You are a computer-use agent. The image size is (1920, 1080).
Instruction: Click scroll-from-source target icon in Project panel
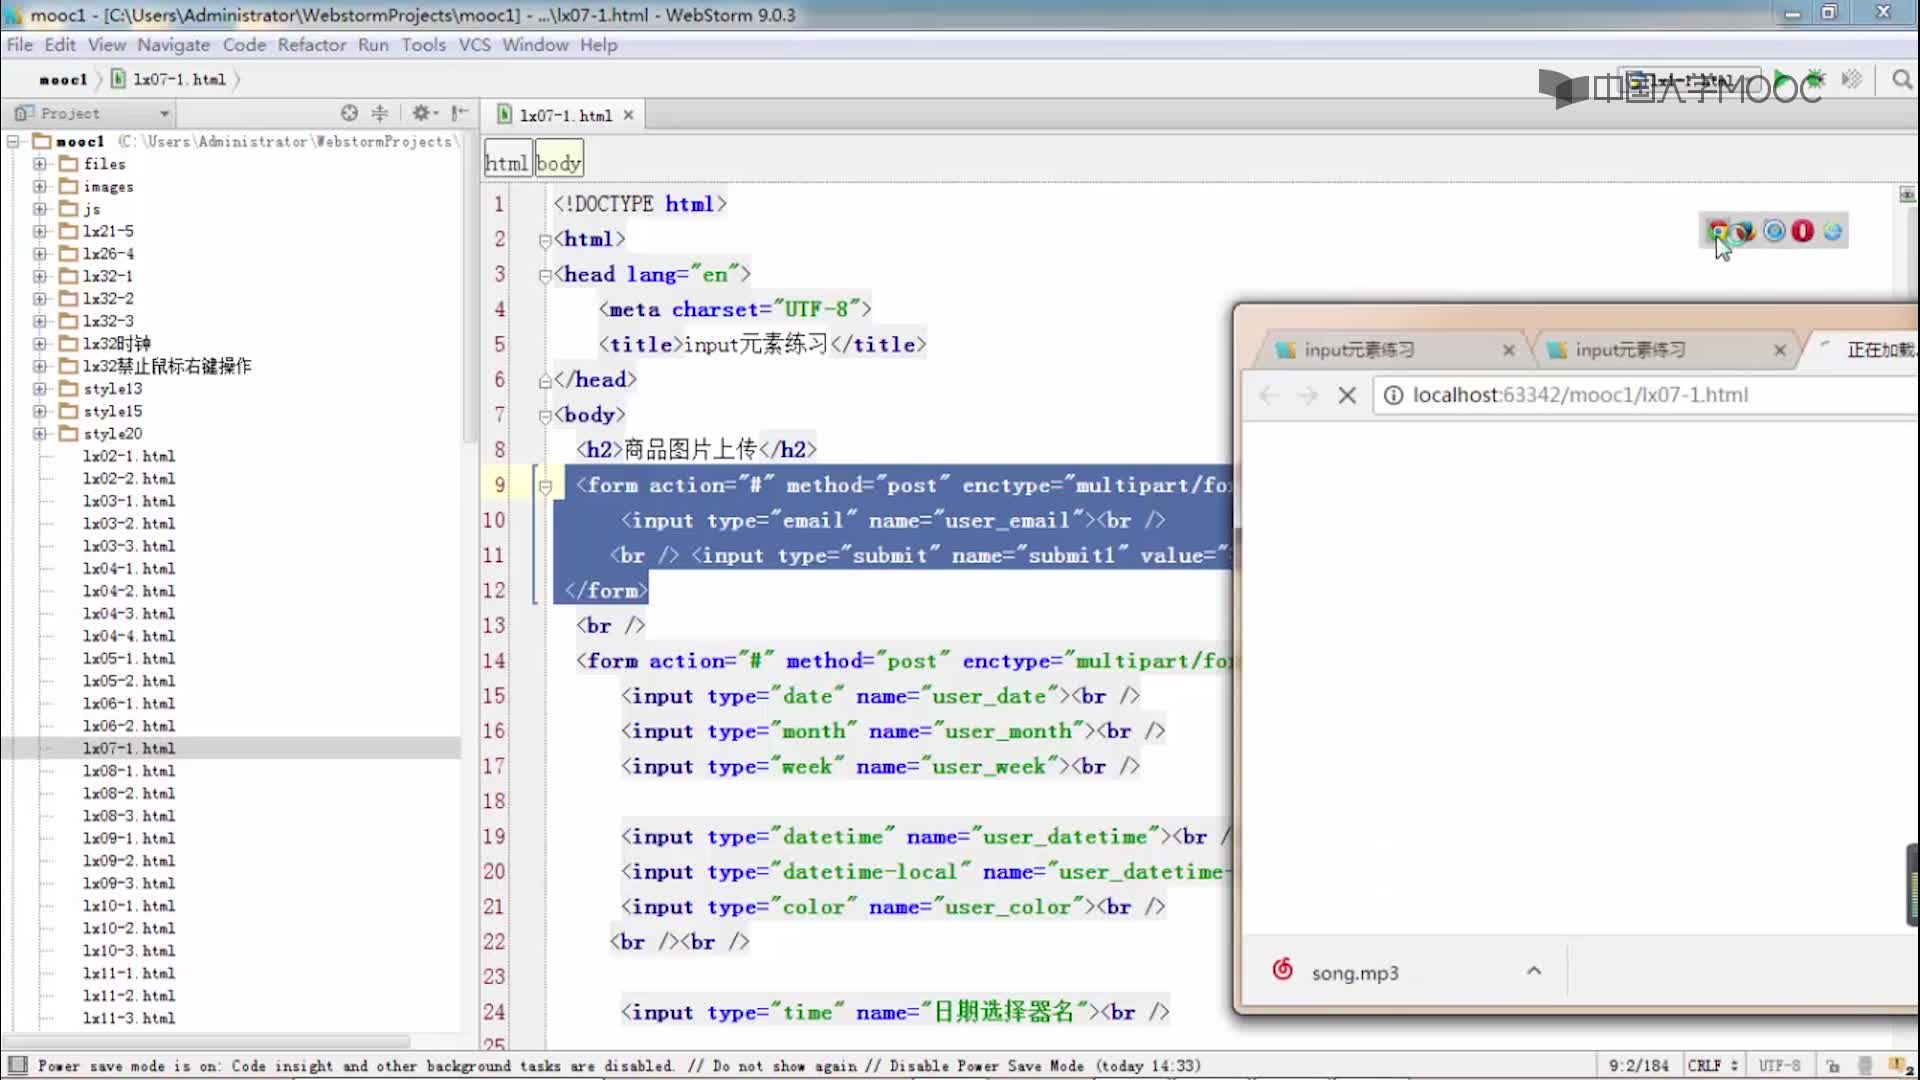(349, 113)
